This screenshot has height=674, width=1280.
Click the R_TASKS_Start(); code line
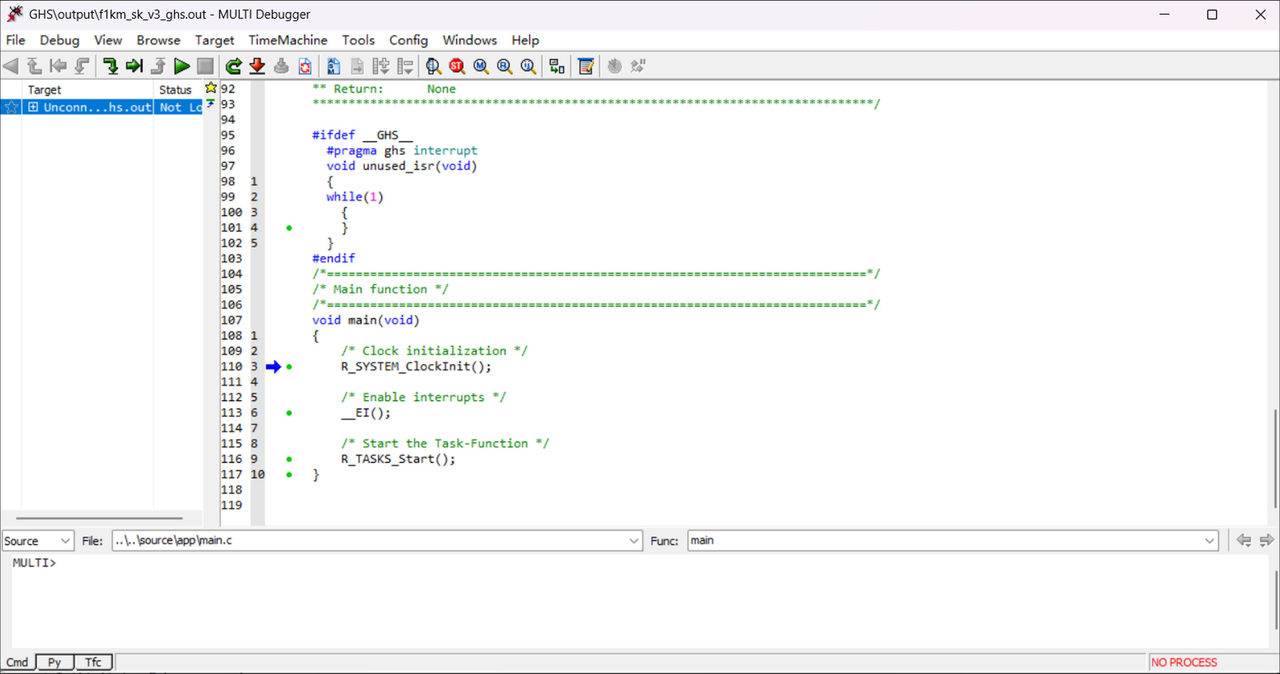398,459
